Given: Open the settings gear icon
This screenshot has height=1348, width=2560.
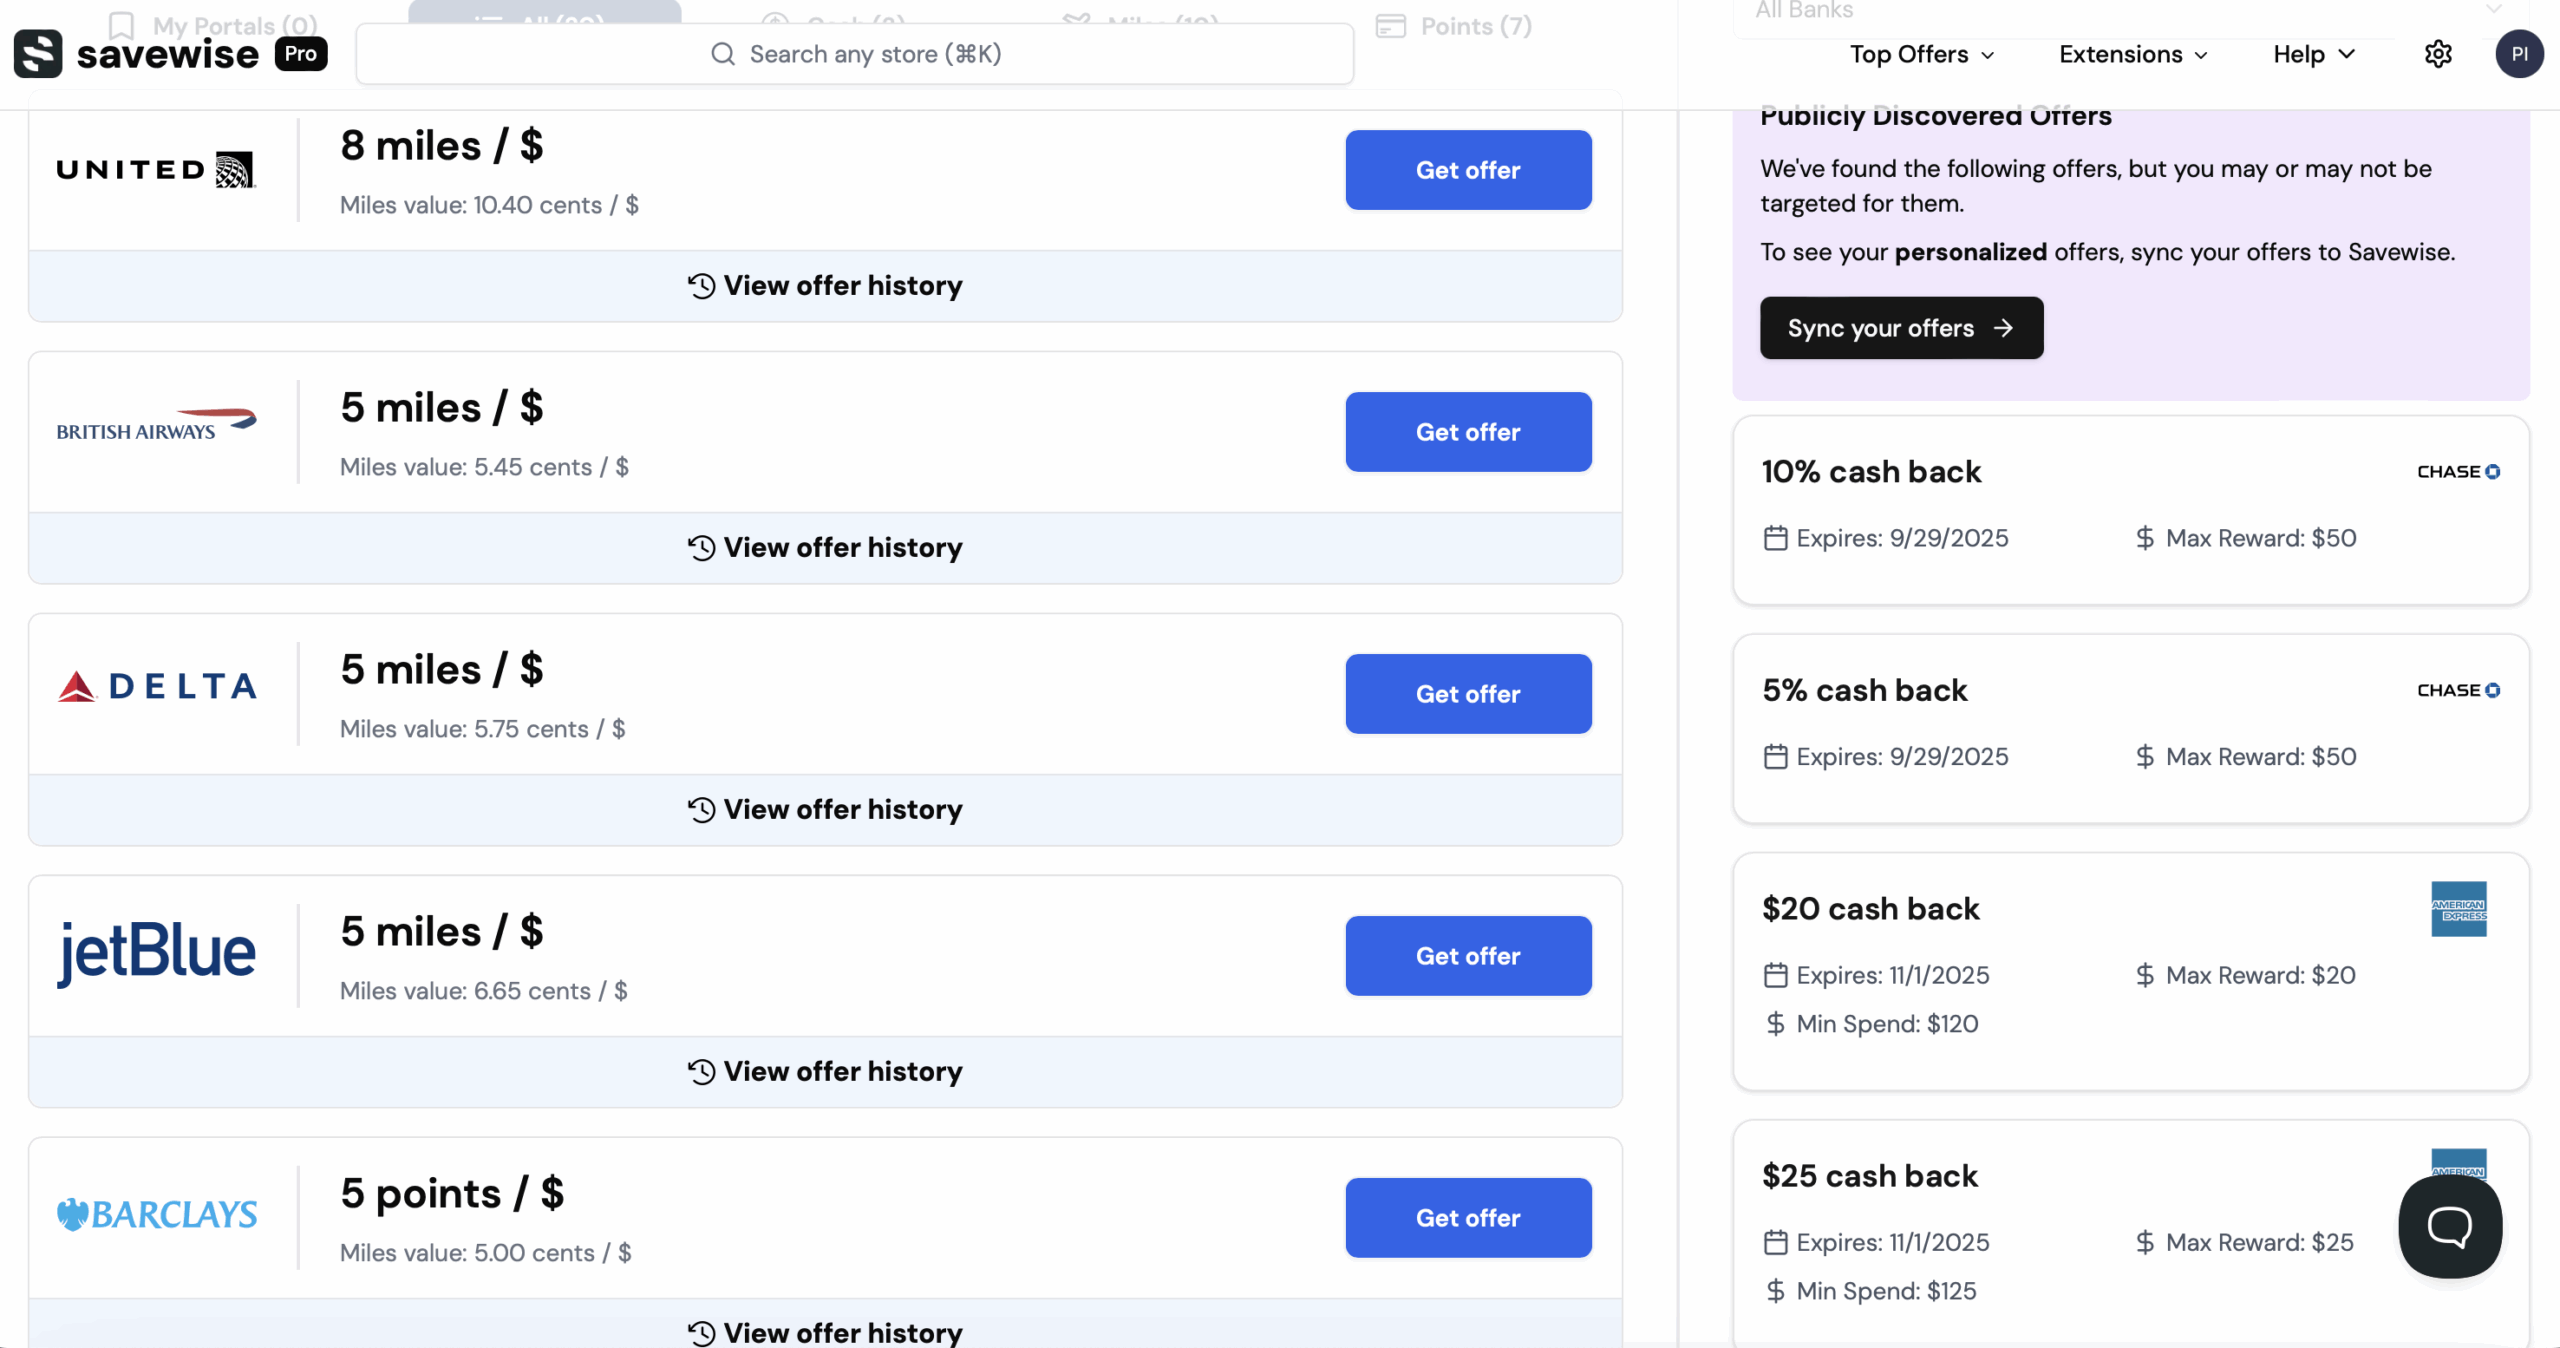Looking at the screenshot, I should pos(2438,54).
